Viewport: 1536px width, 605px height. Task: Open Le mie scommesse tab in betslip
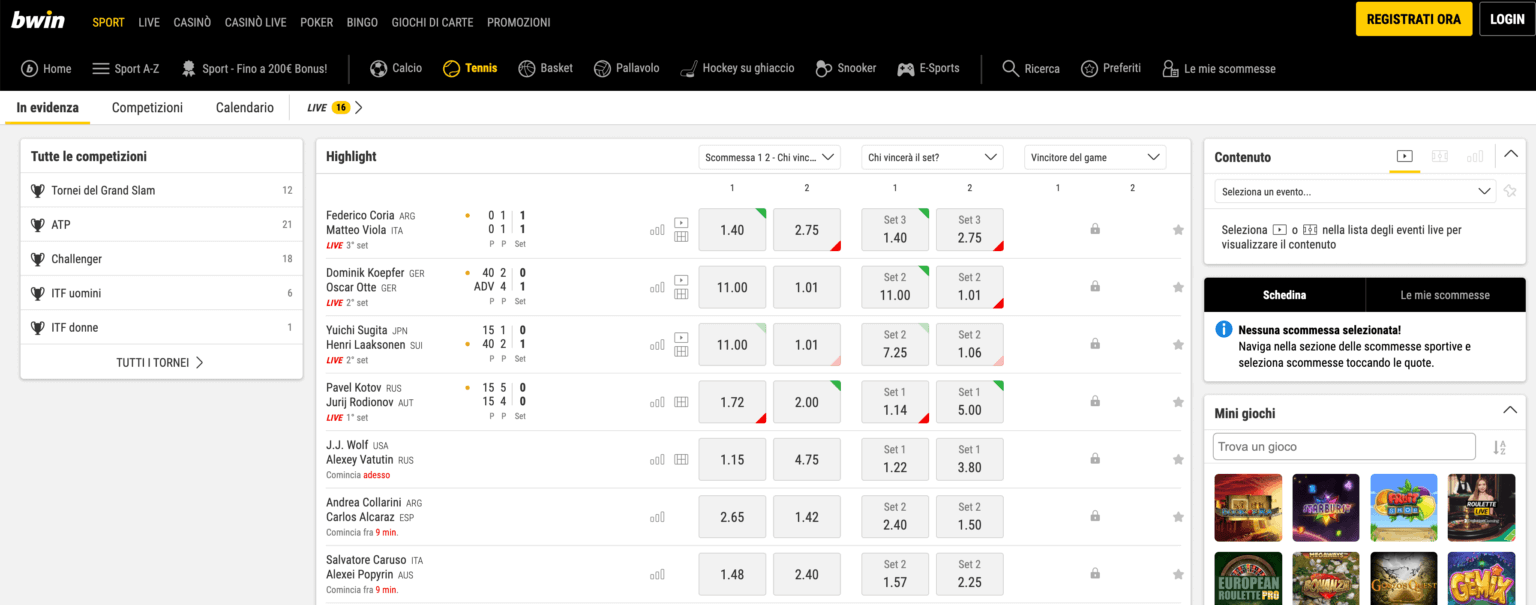(1445, 295)
